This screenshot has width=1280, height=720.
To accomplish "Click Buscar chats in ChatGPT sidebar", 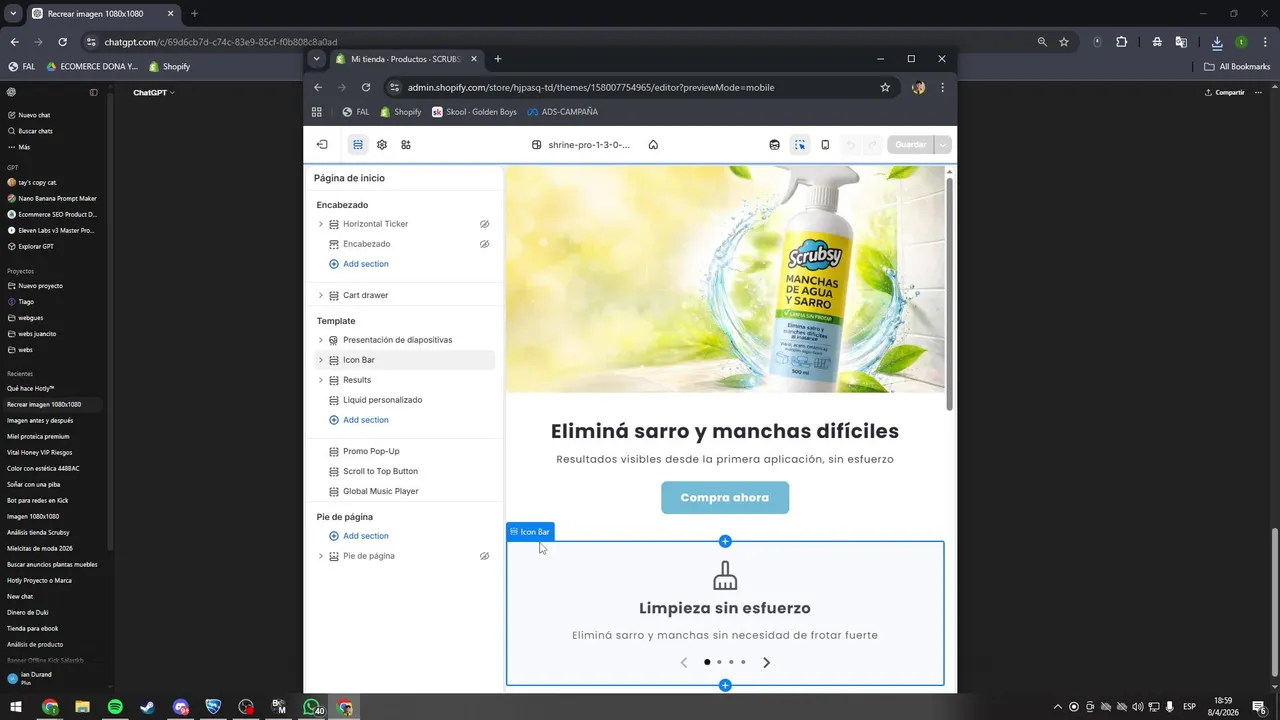I will click(35, 131).
